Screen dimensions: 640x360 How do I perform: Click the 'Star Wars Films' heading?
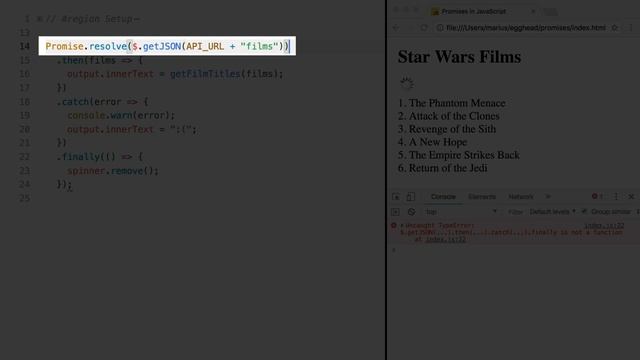[x=459, y=57]
